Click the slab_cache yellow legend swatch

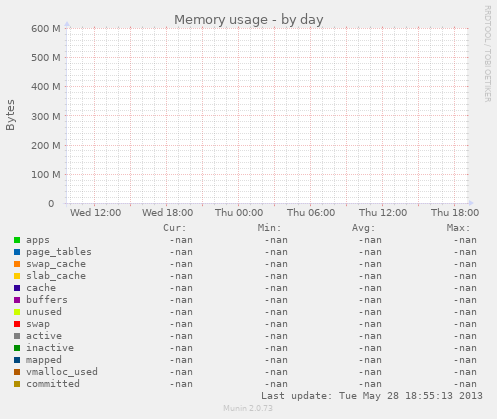click(17, 276)
